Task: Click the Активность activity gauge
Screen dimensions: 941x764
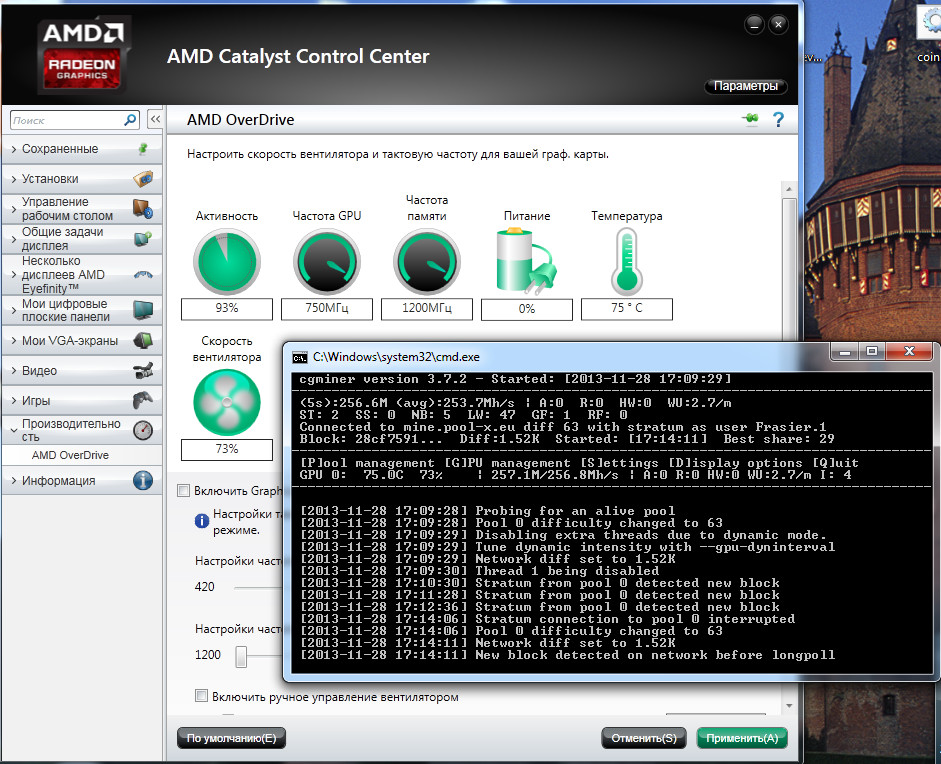Action: click(227, 262)
